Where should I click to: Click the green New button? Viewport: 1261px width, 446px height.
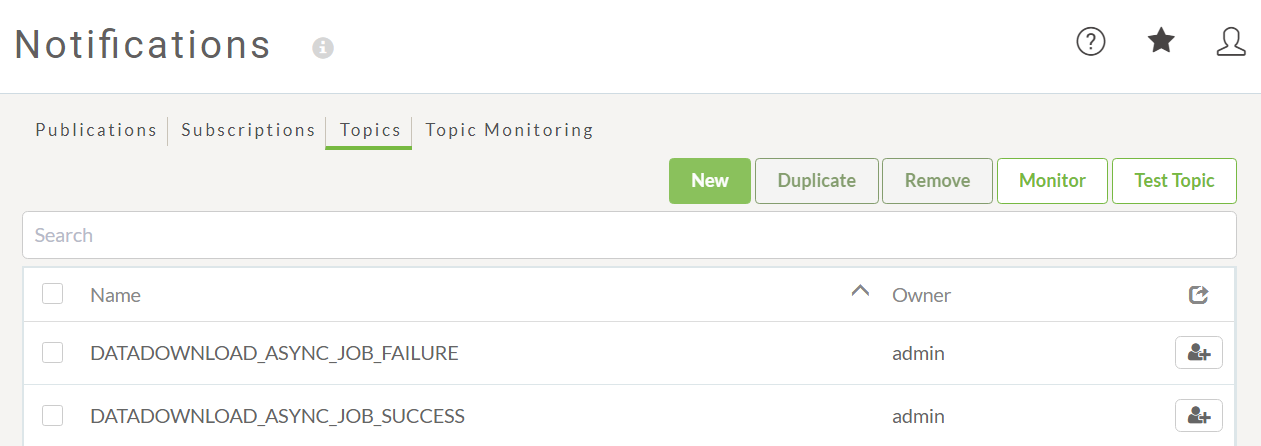710,181
